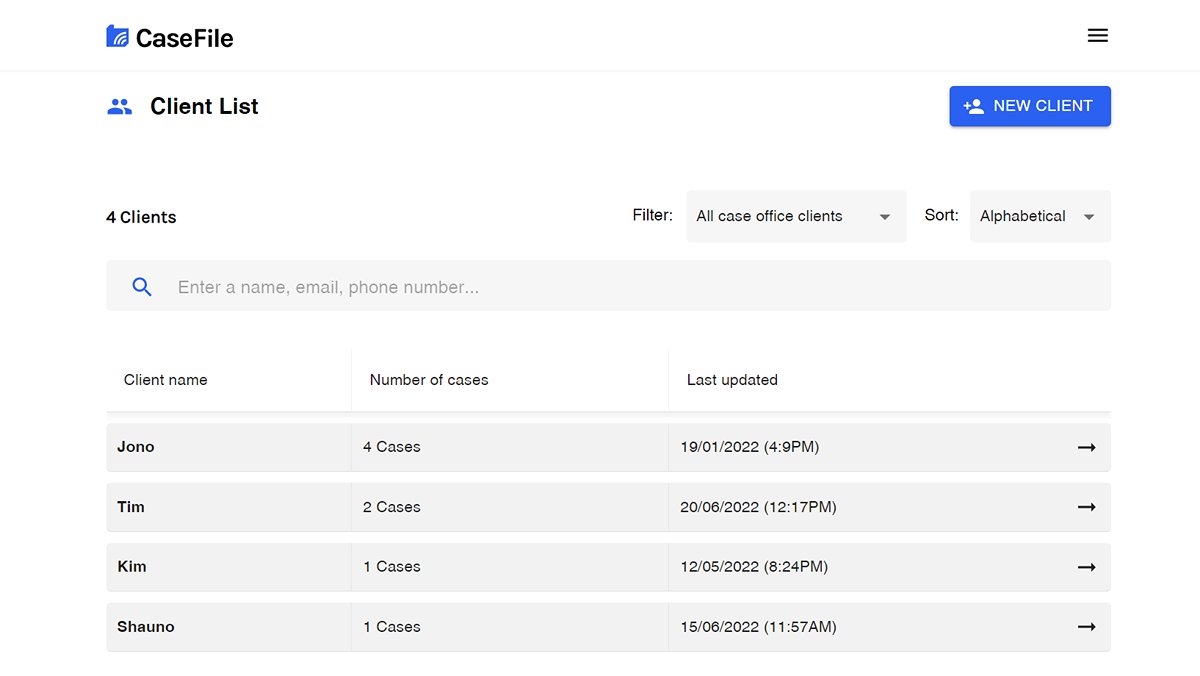Click the search magnifier icon

click(x=141, y=286)
